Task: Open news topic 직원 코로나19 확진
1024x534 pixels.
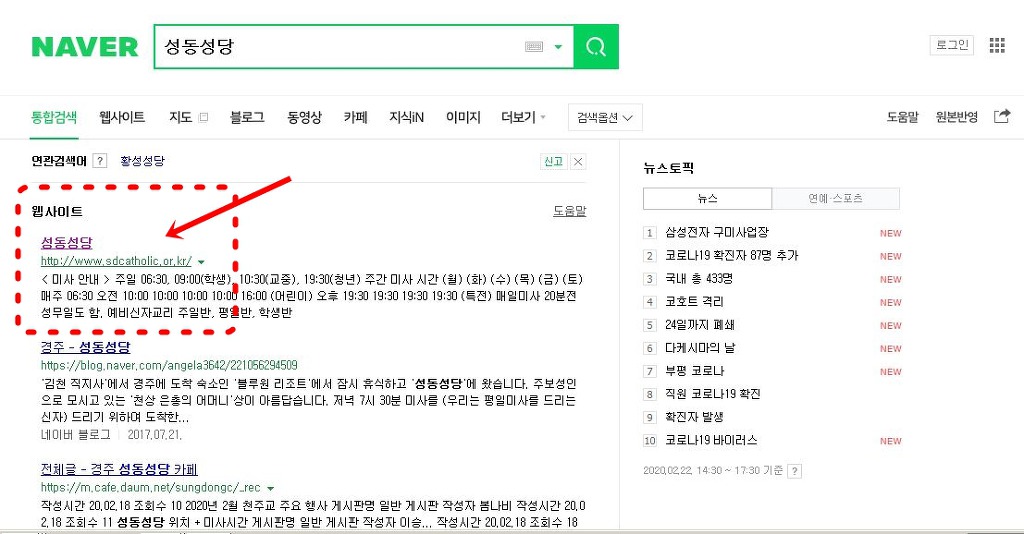Action: [x=712, y=394]
